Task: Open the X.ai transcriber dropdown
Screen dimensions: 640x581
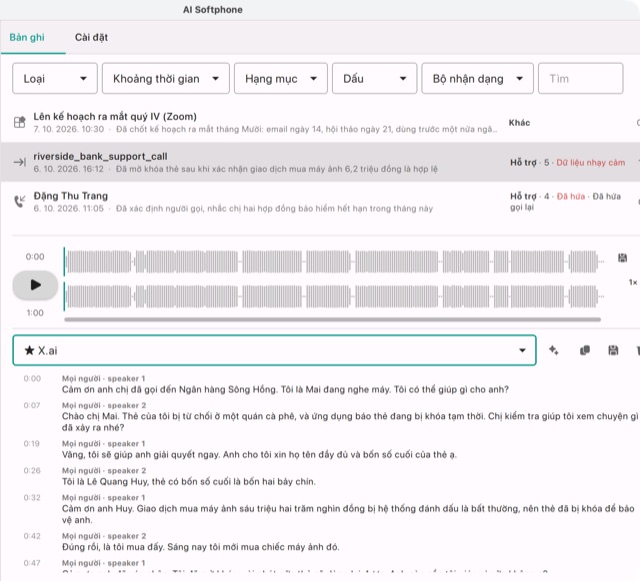Action: pyautogui.click(x=274, y=350)
